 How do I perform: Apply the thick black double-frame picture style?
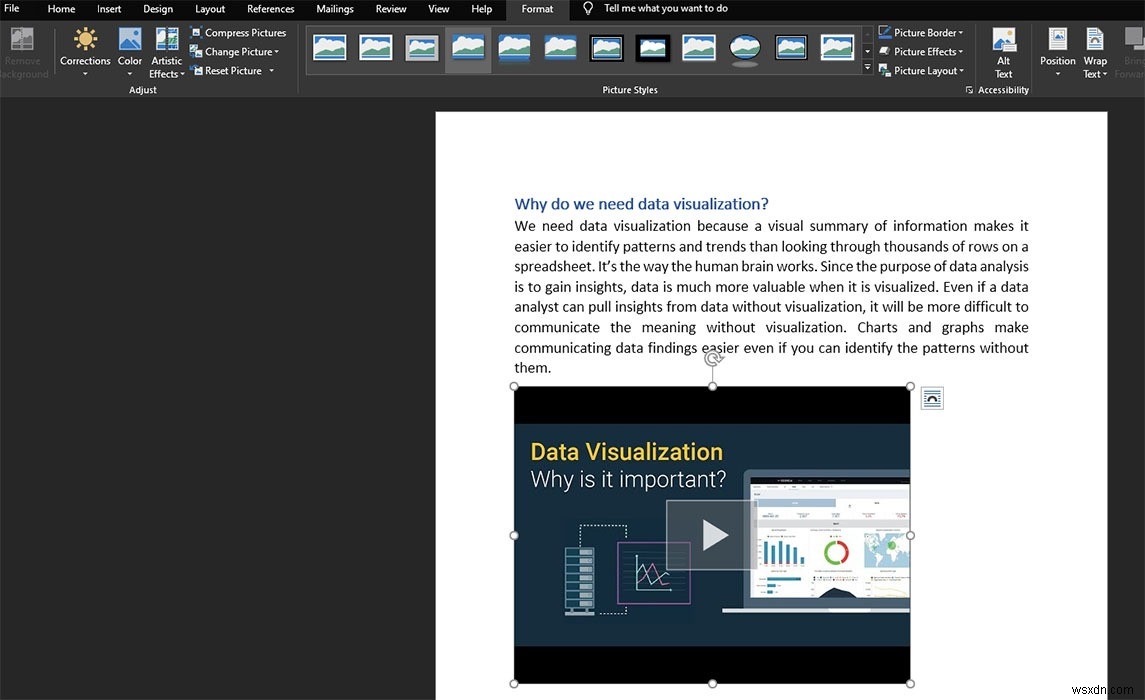point(606,47)
